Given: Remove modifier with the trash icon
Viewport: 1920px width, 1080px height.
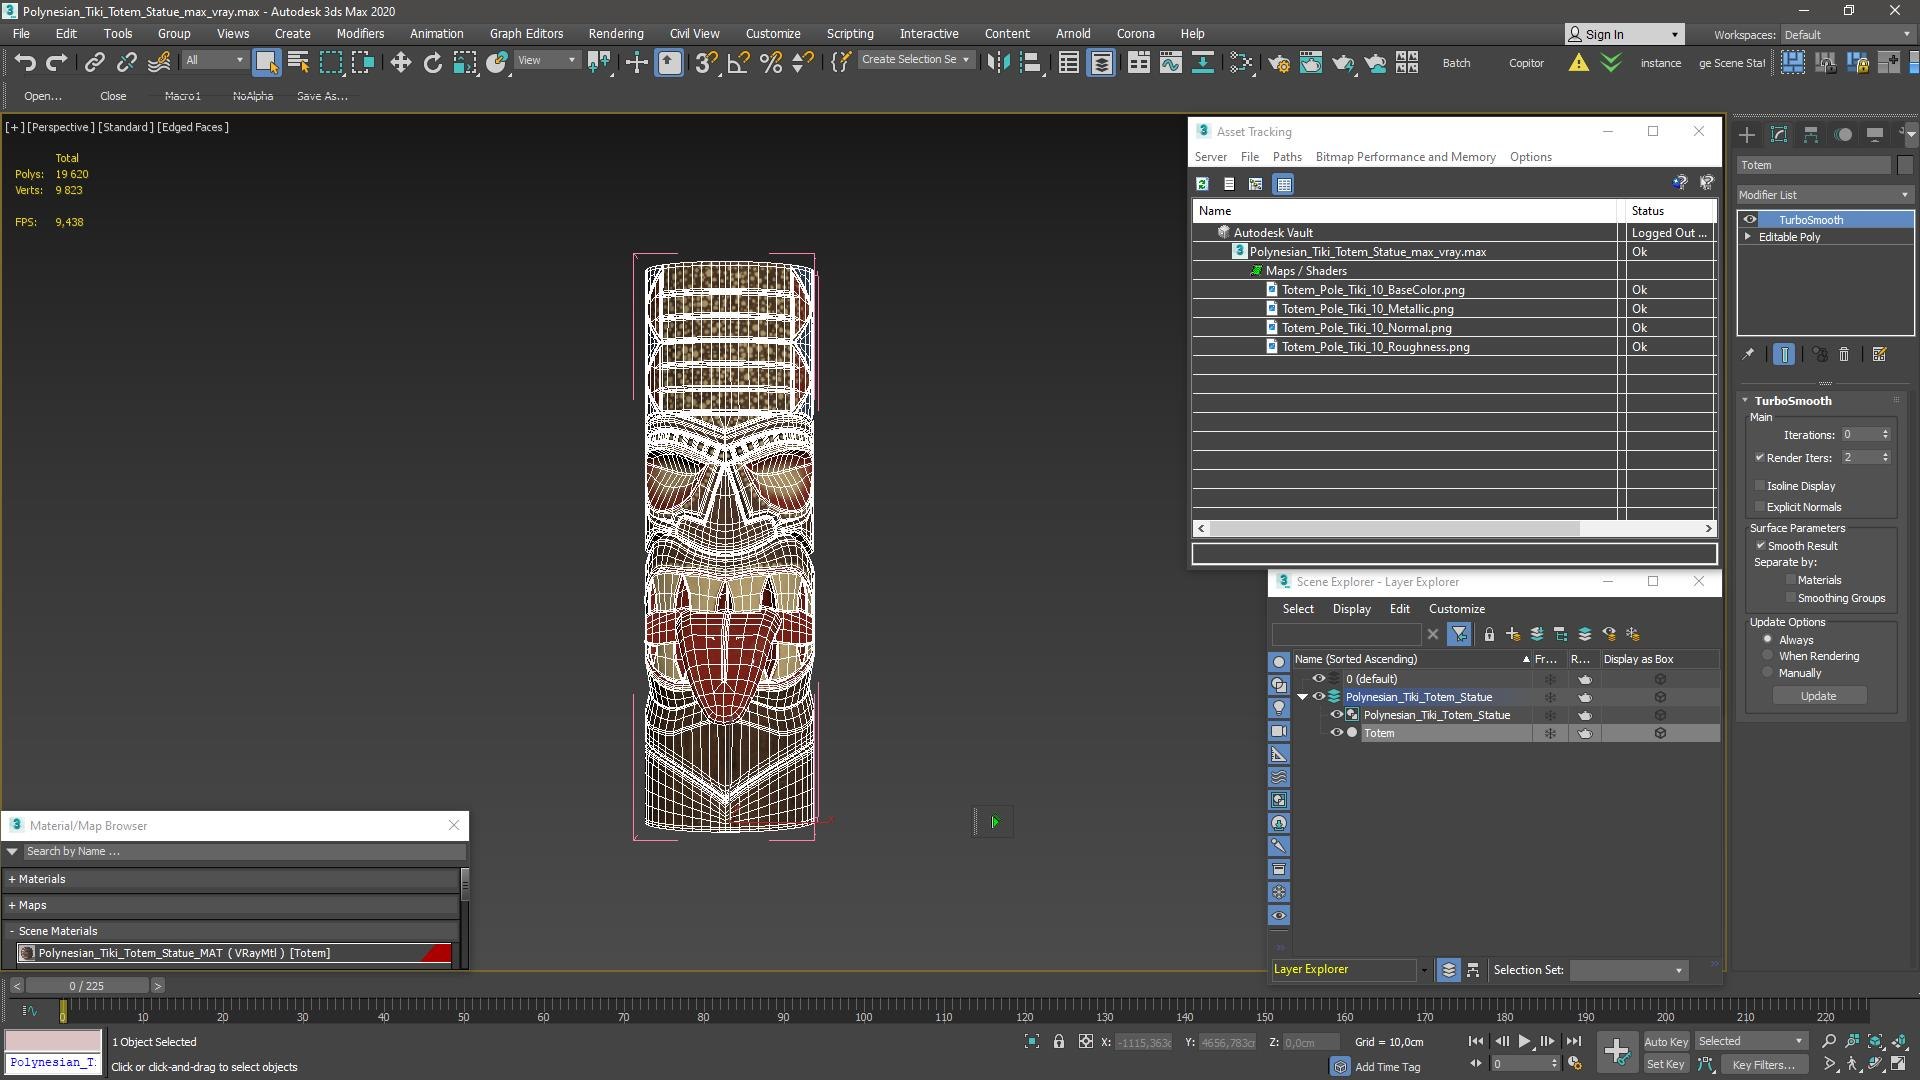Looking at the screenshot, I should click(1844, 354).
